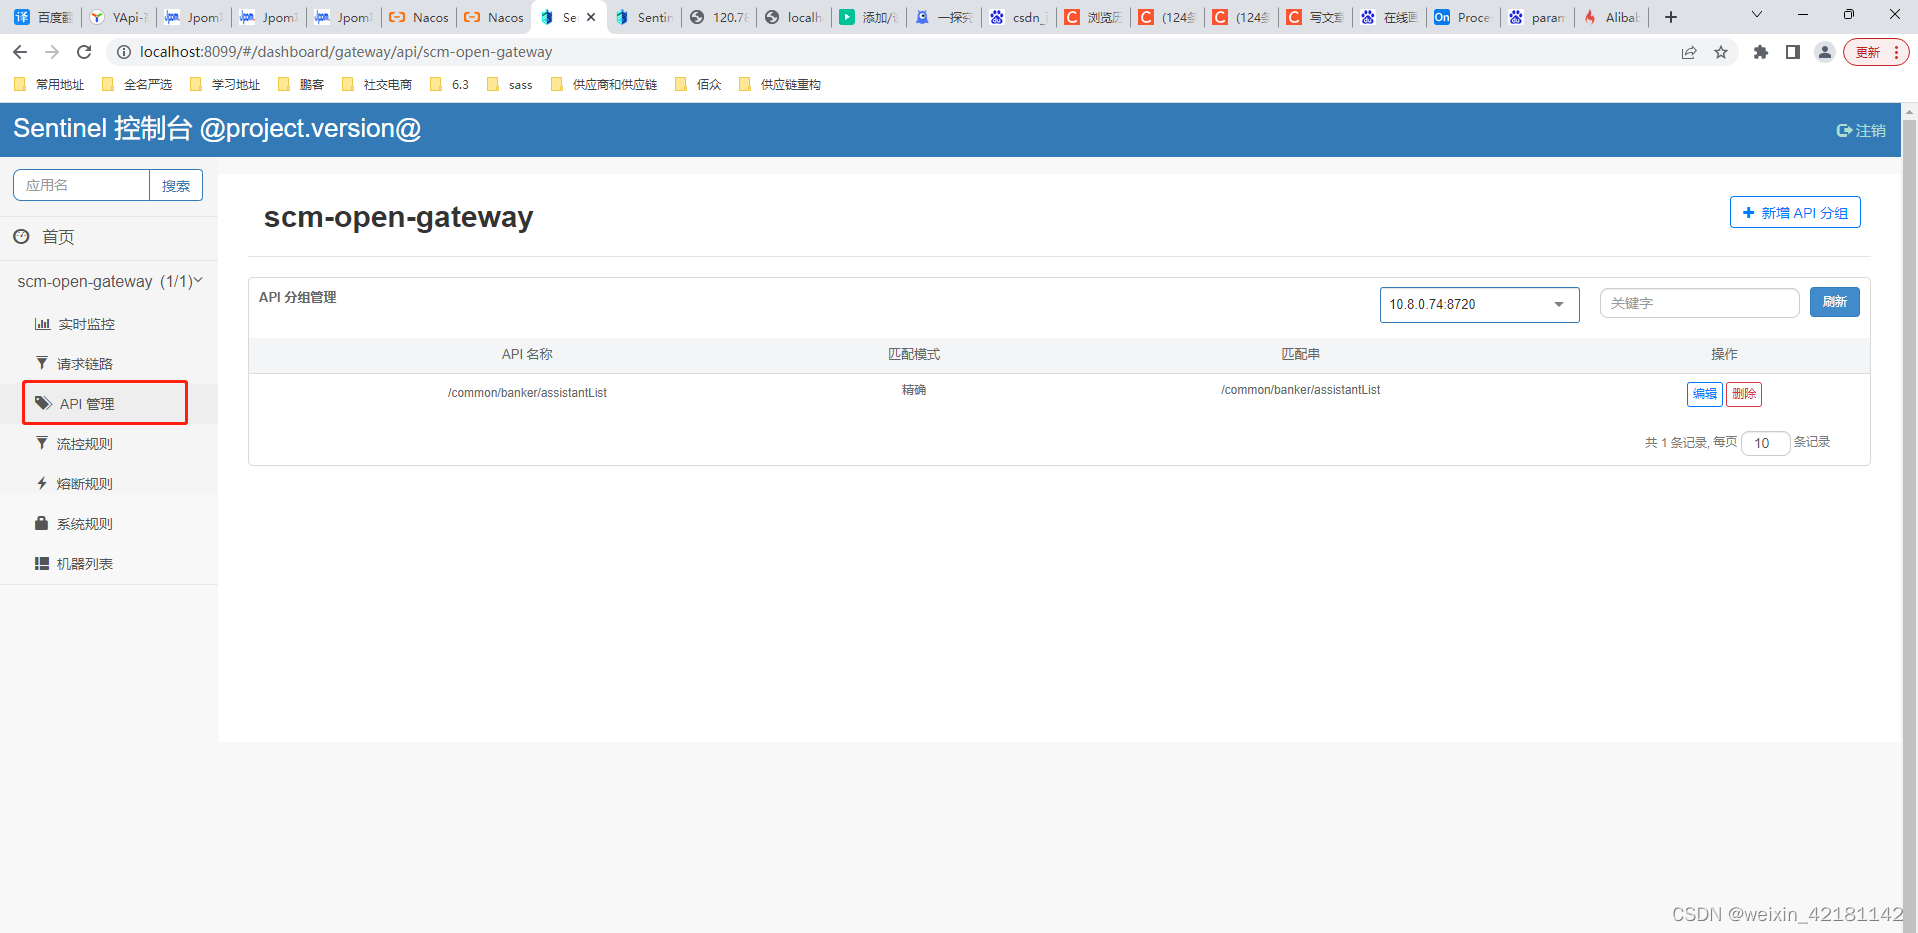The height and width of the screenshot is (933, 1918).
Task: Open the sass bookmark folder
Action: [510, 85]
